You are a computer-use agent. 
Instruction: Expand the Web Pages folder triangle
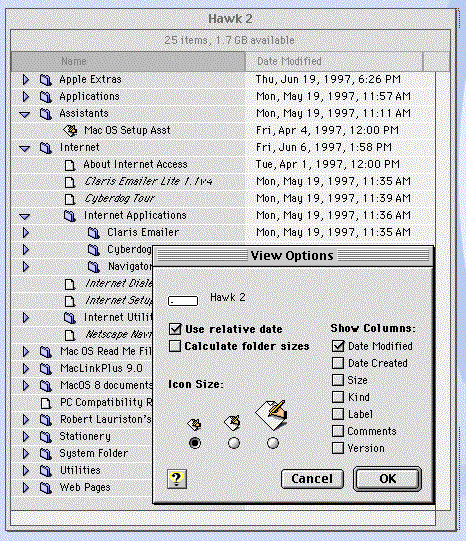(x=26, y=488)
